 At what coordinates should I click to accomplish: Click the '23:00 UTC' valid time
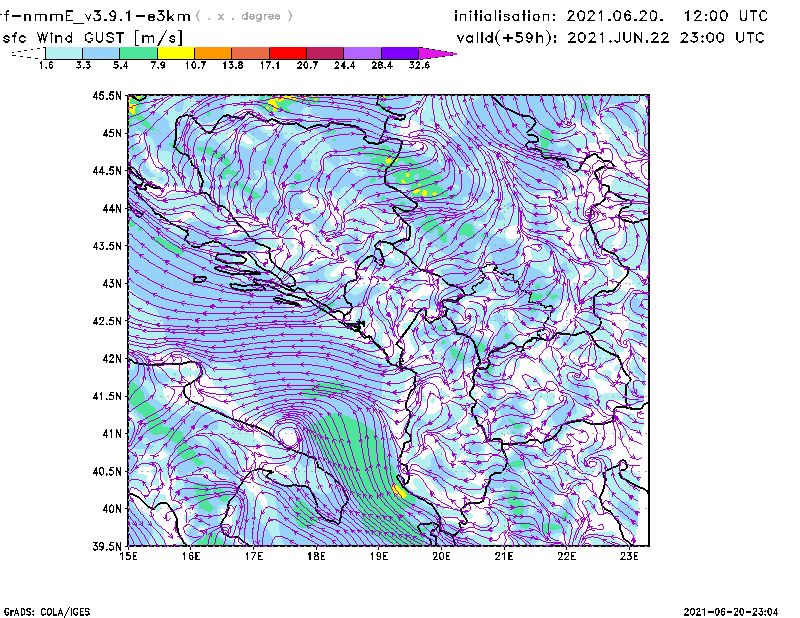[x=722, y=38]
